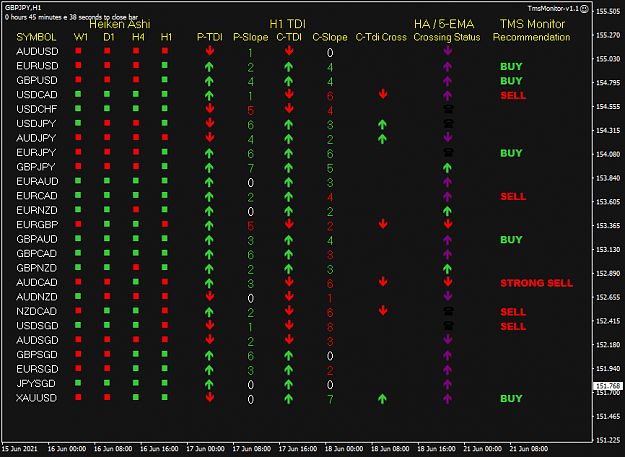This screenshot has width=625, height=457.
Task: Select the XAUUSD symbol label
Action: click(36, 398)
